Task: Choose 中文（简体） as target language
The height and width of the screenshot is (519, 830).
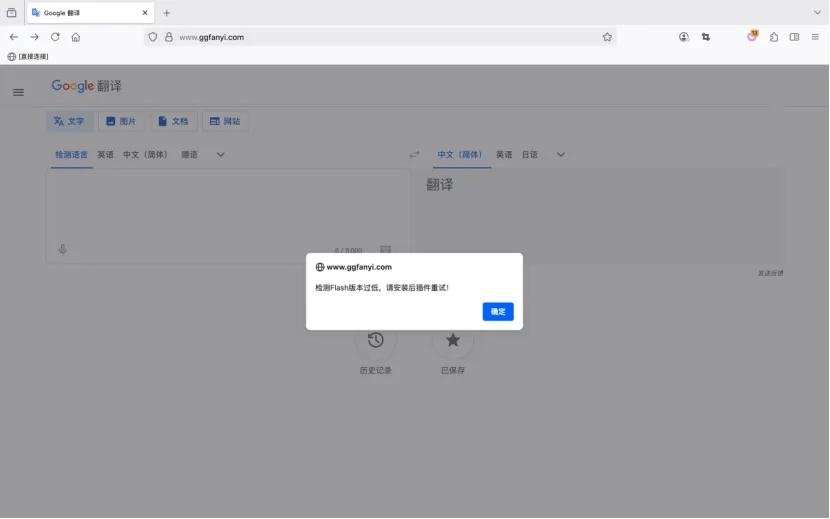Action: [x=461, y=155]
